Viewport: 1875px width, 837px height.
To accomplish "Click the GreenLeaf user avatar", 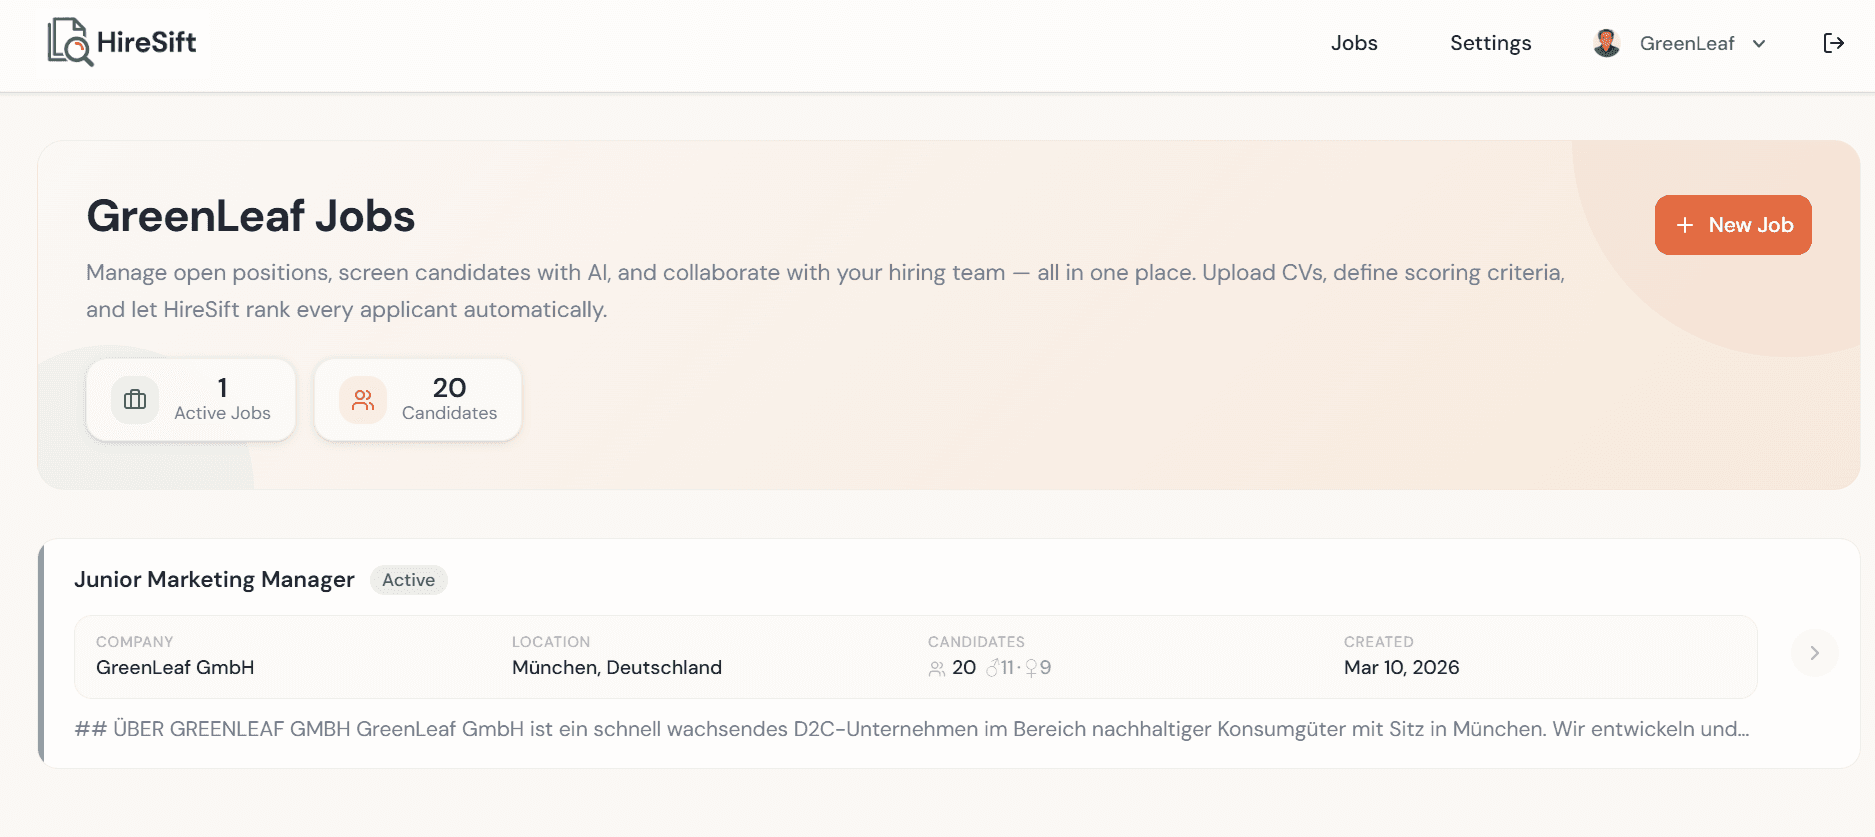I will coord(1607,43).
